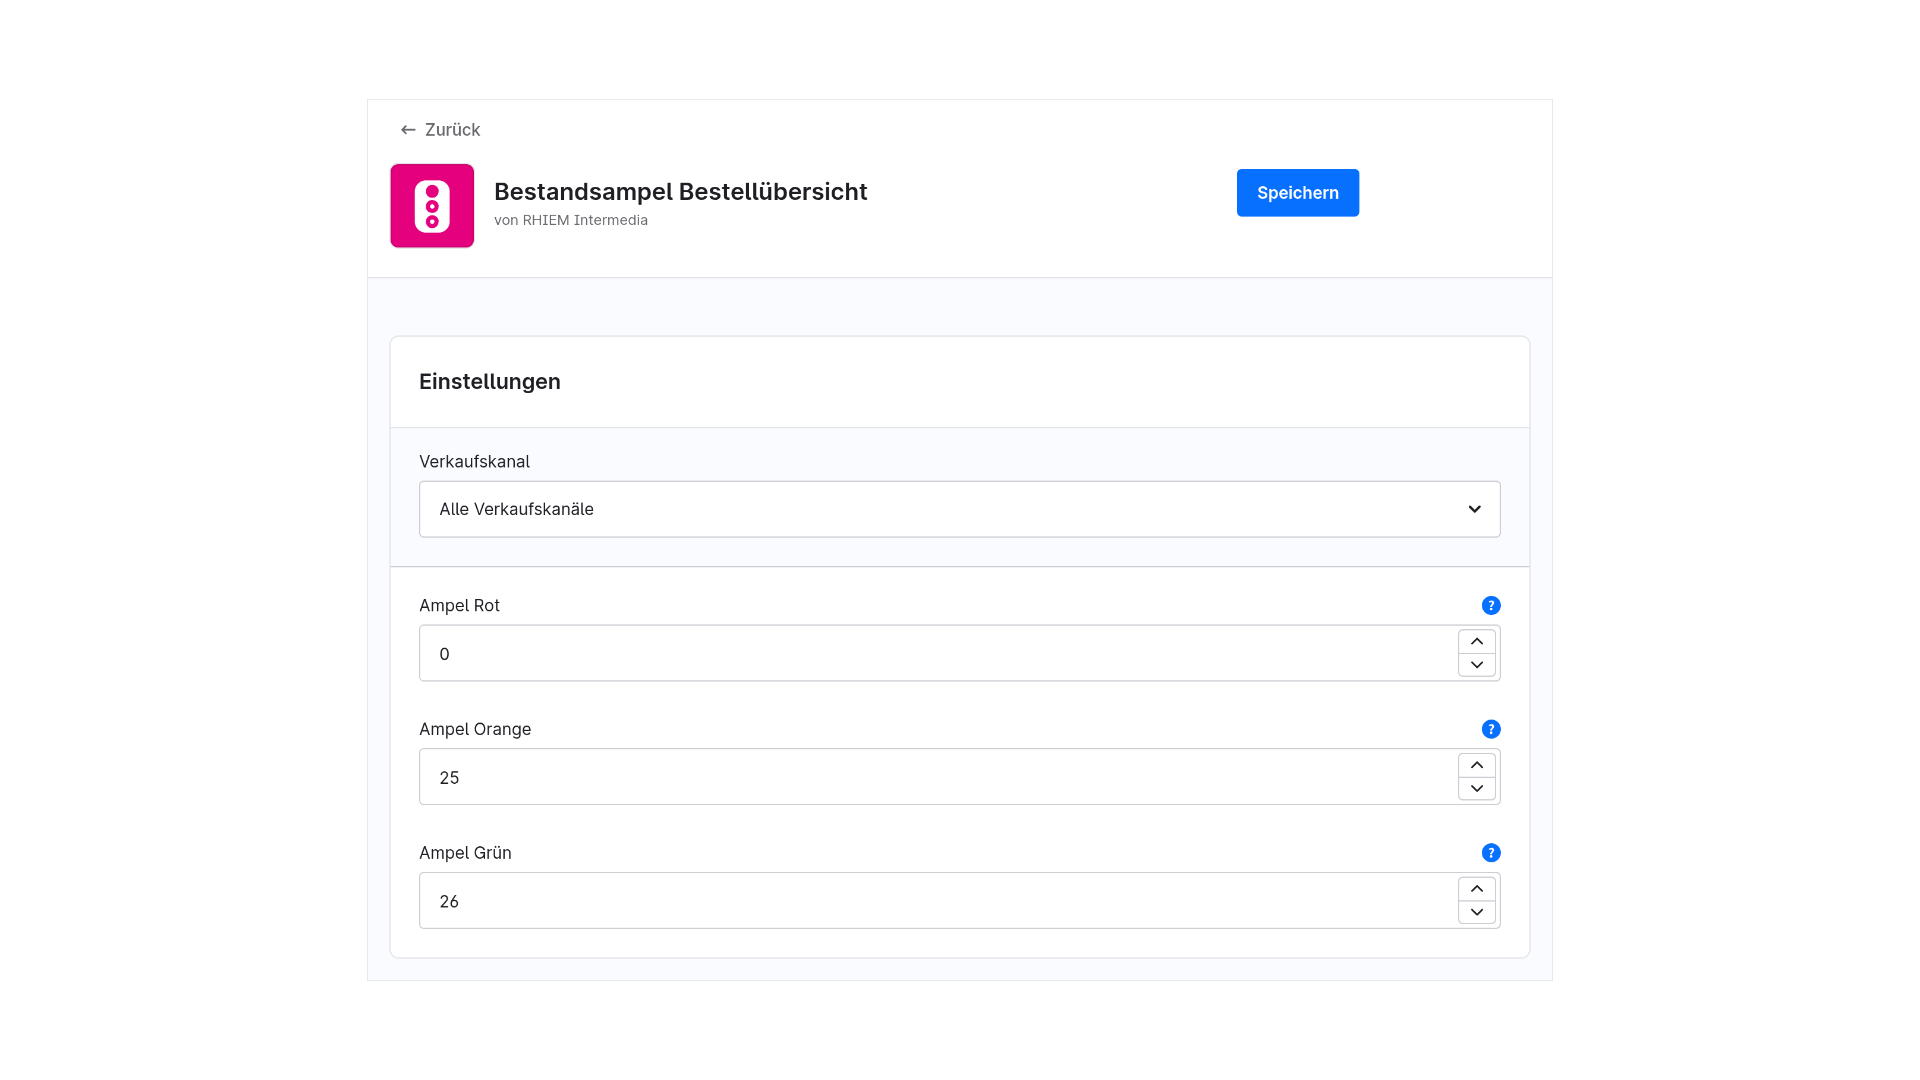This screenshot has width=1920, height=1080.
Task: Click the "Ampel Orange" label
Action: [x=475, y=730]
